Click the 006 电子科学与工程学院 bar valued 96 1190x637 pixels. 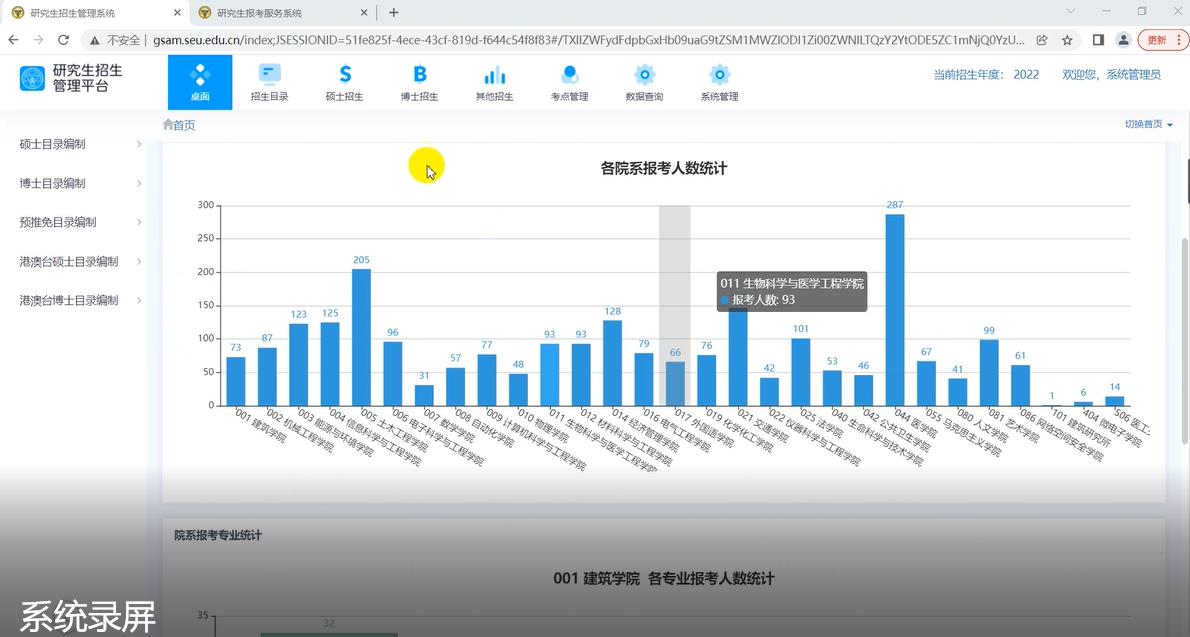pos(393,374)
